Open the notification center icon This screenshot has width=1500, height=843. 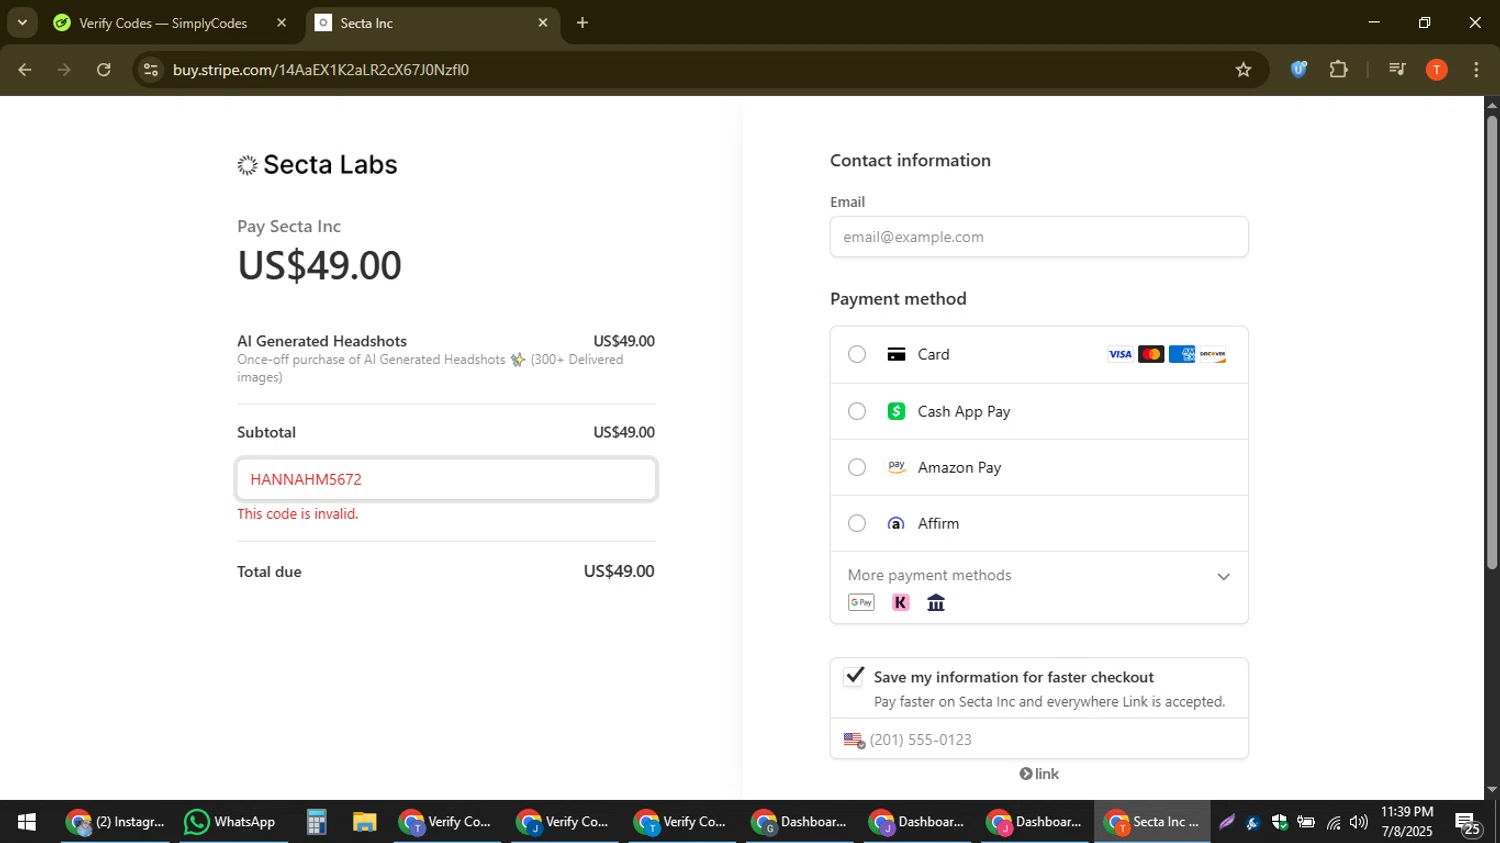1468,823
